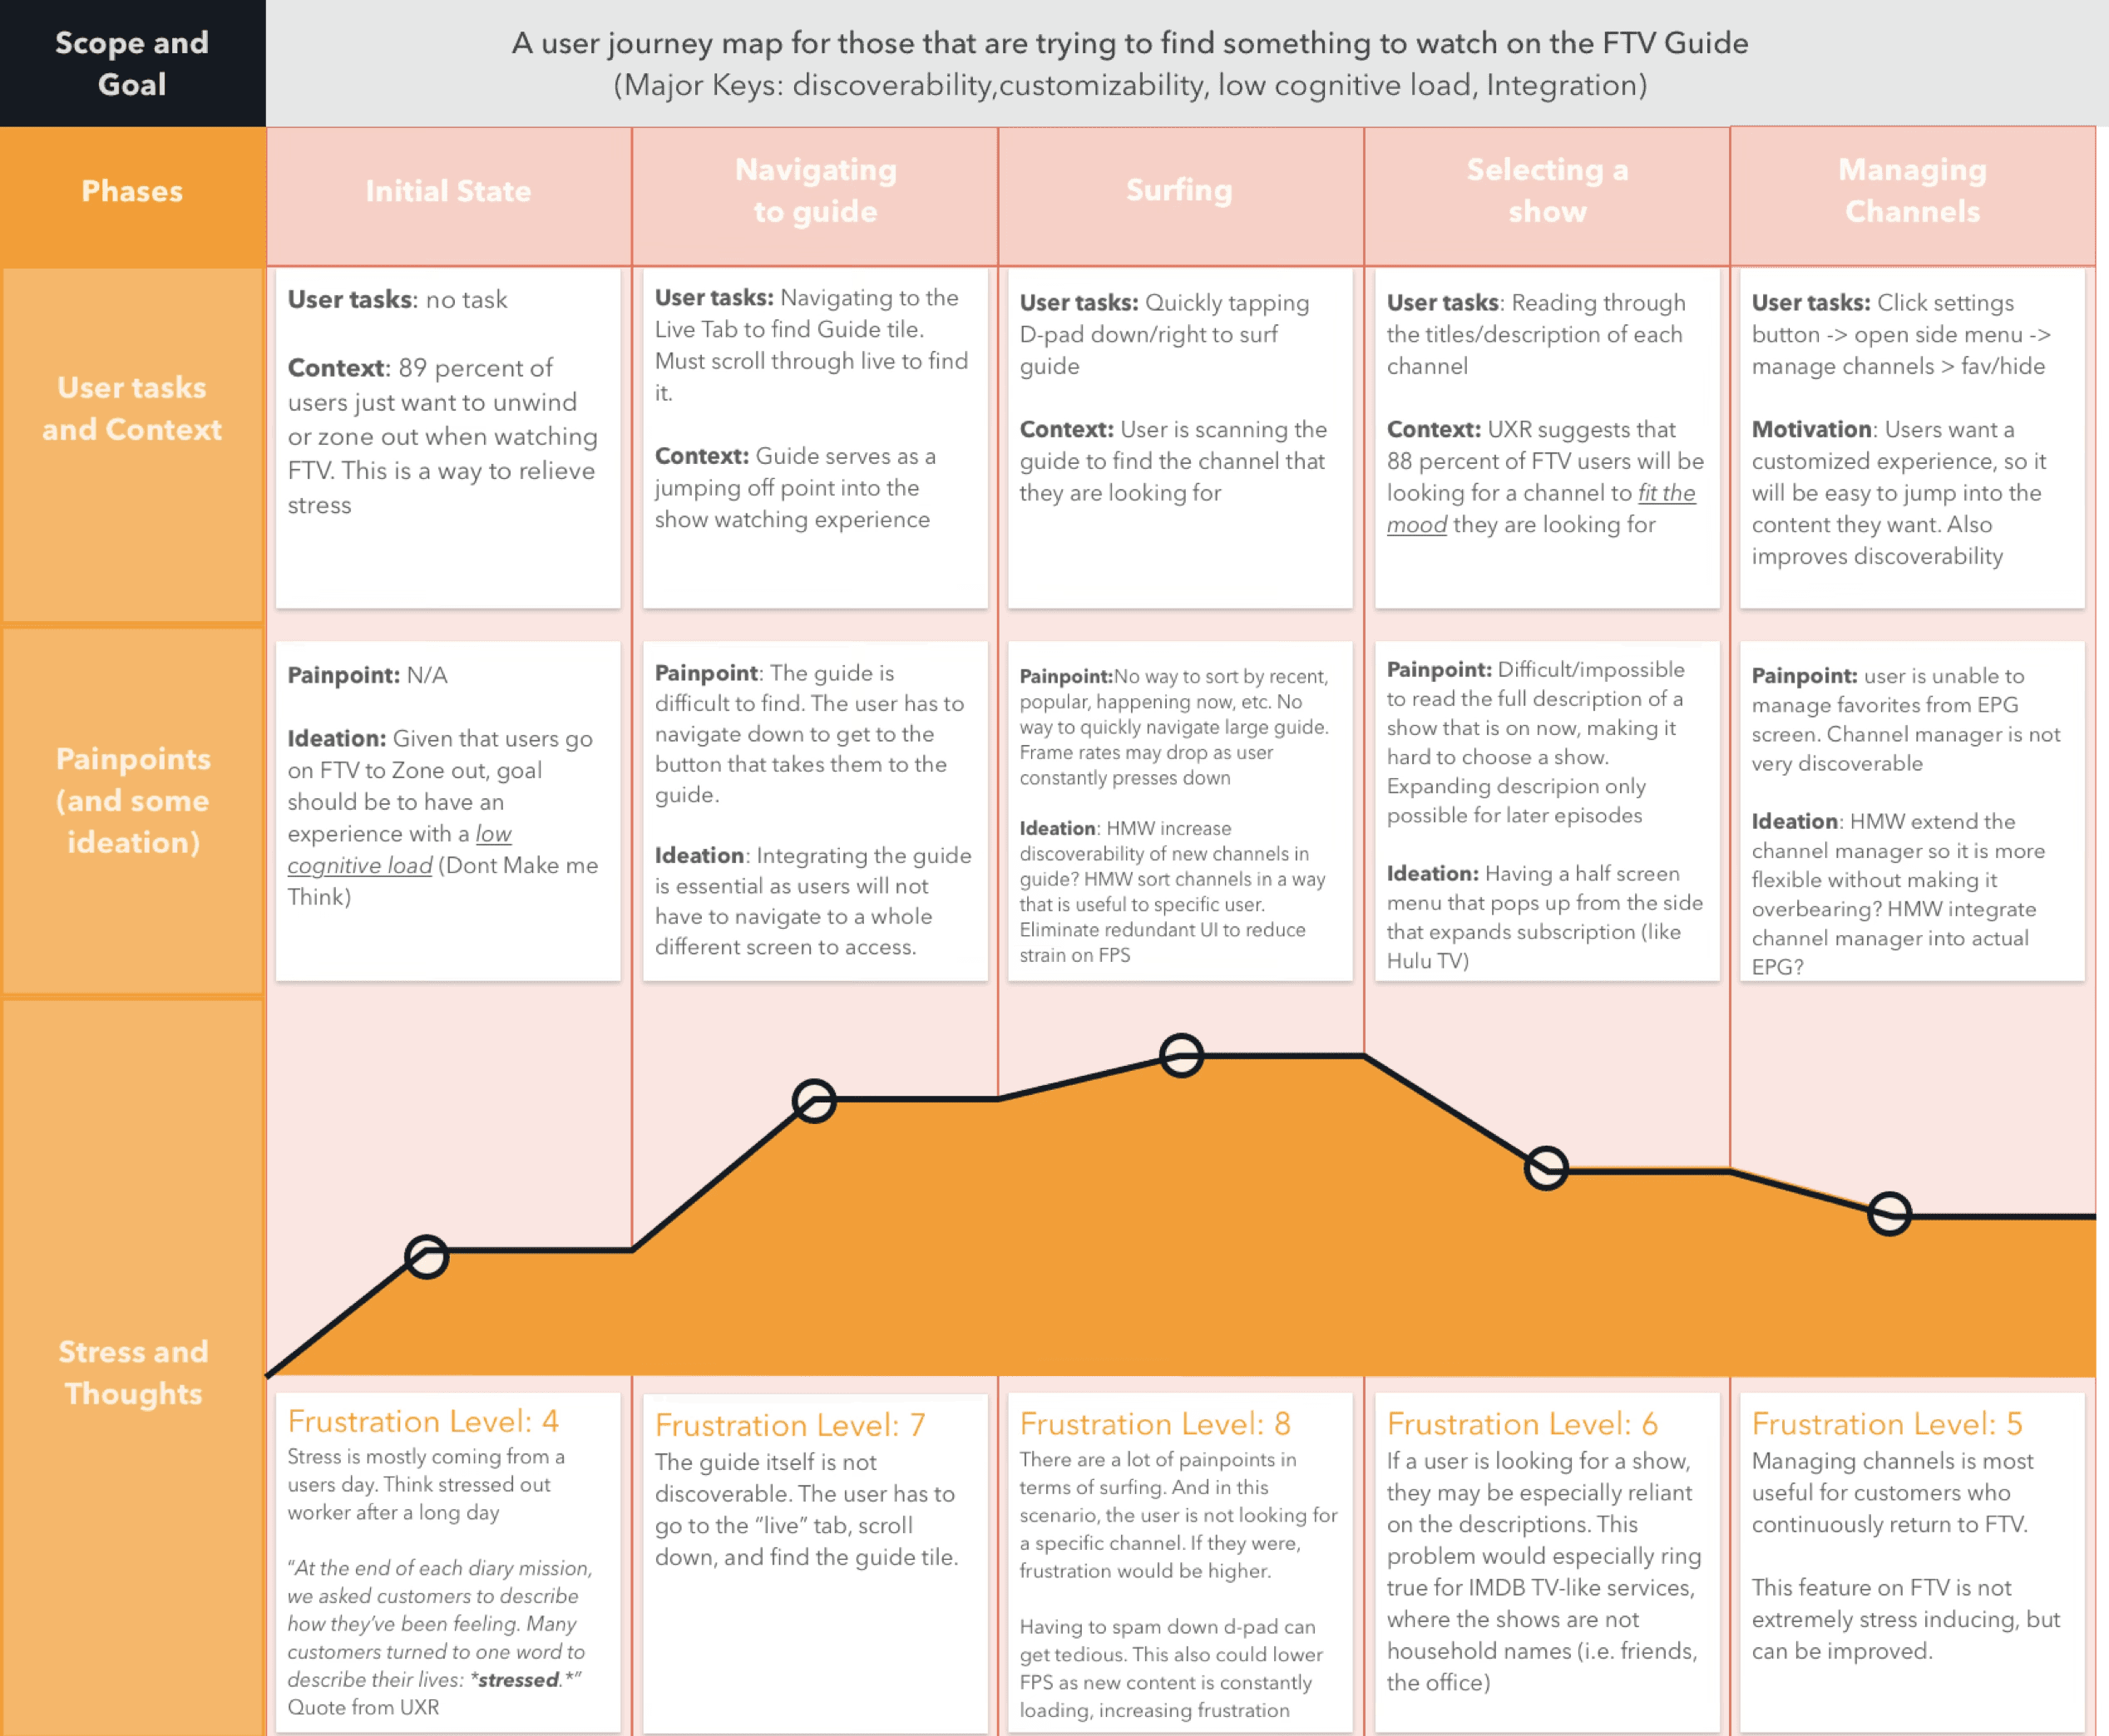
Task: Select the Initial State phase header
Action: point(448,191)
